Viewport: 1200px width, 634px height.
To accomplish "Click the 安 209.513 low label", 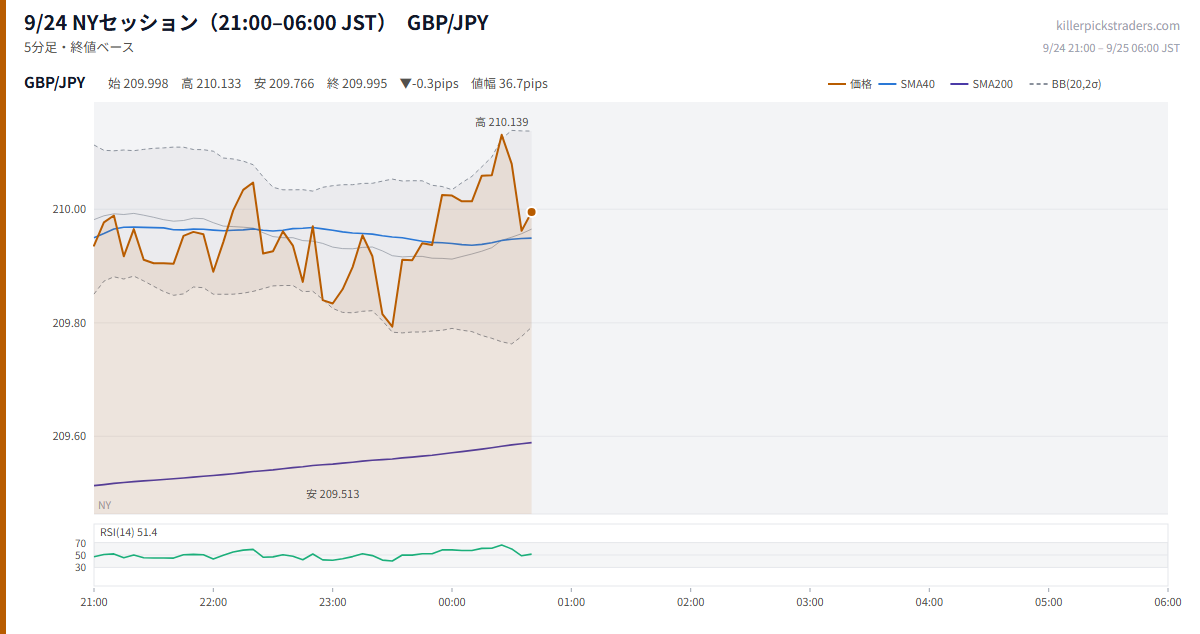I will pyautogui.click(x=333, y=494).
